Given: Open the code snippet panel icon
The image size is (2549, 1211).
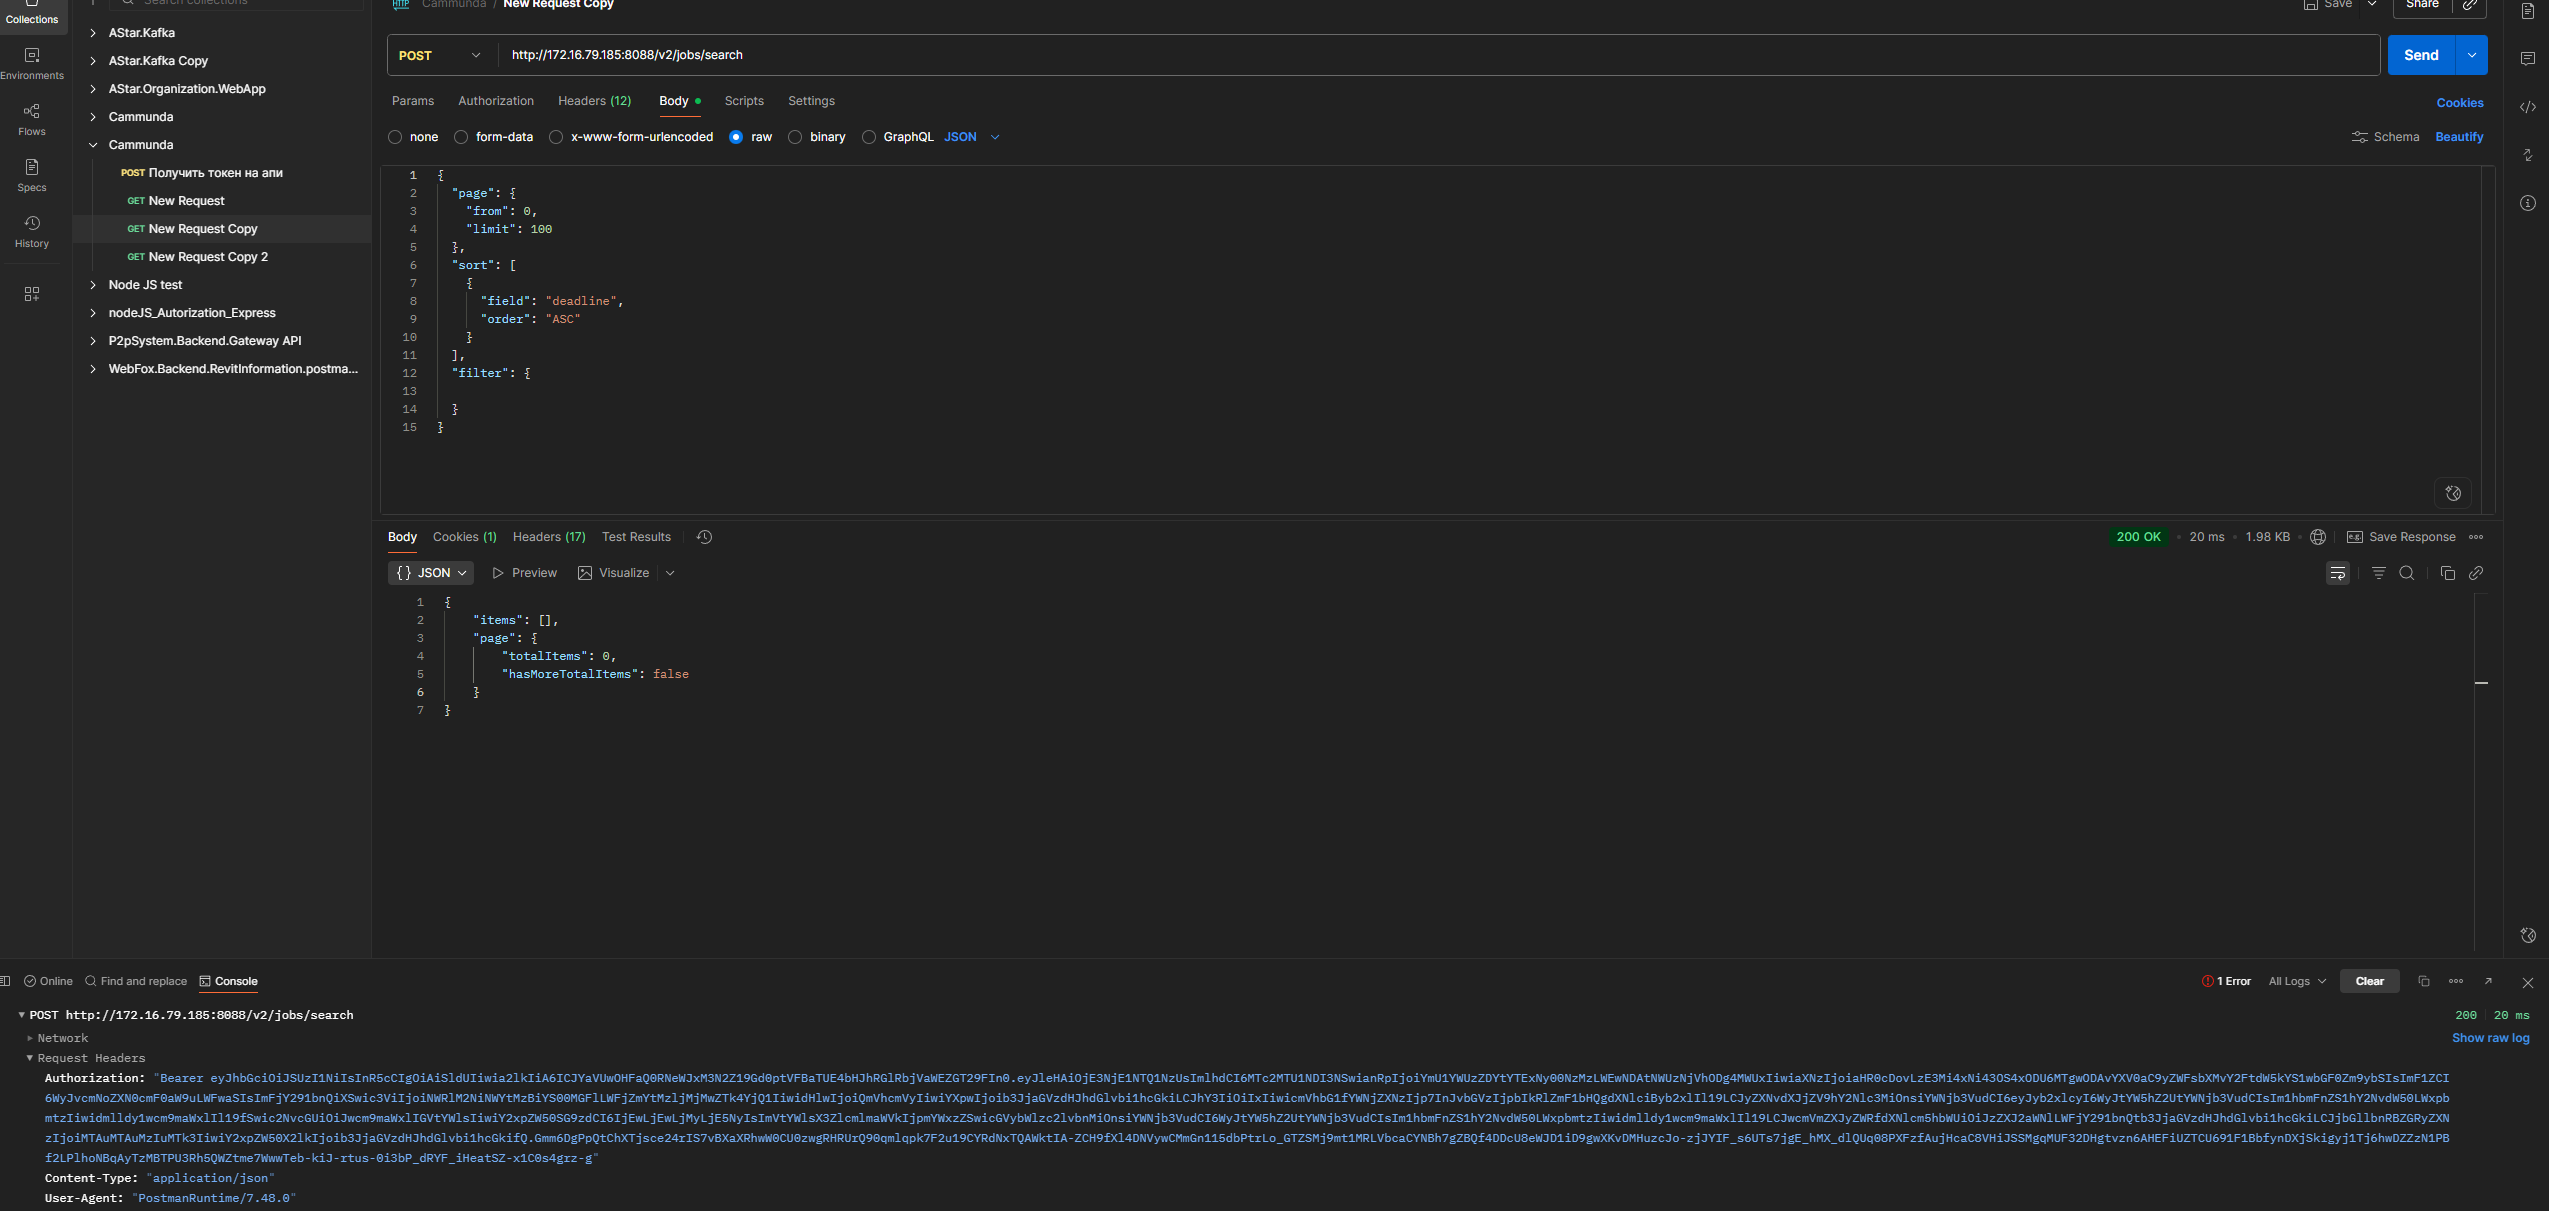Looking at the screenshot, I should pyautogui.click(x=2527, y=107).
